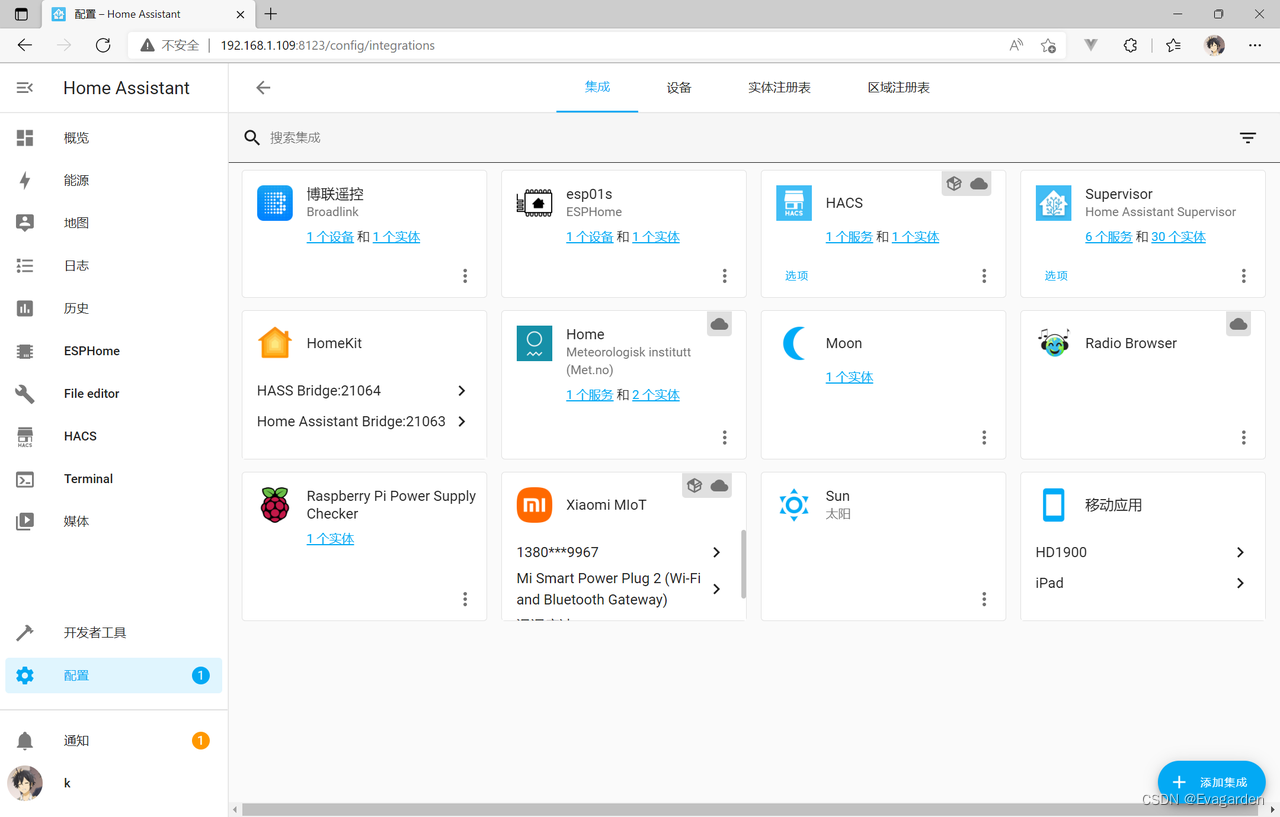
Task: Open 配置 configuration in sidebar
Action: point(114,676)
